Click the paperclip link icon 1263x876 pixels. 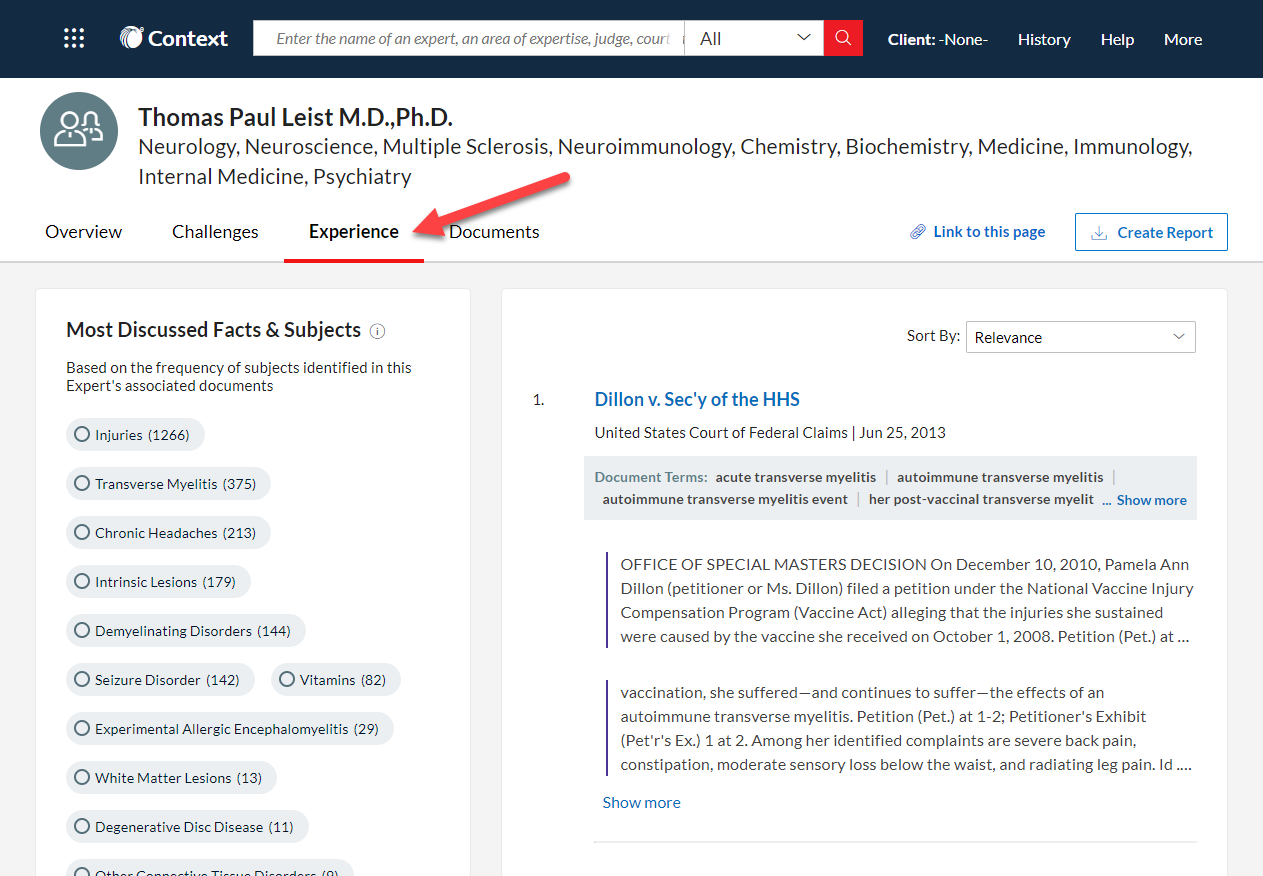click(x=917, y=232)
